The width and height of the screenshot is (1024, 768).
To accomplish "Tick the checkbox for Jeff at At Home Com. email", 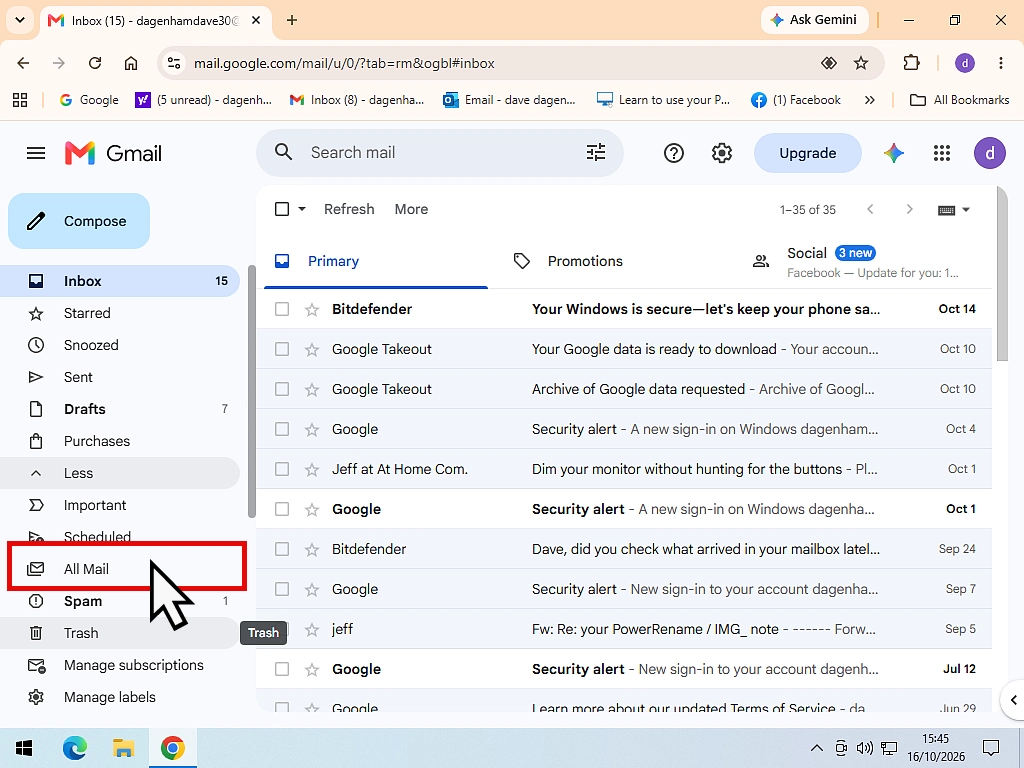I will click(281, 470).
